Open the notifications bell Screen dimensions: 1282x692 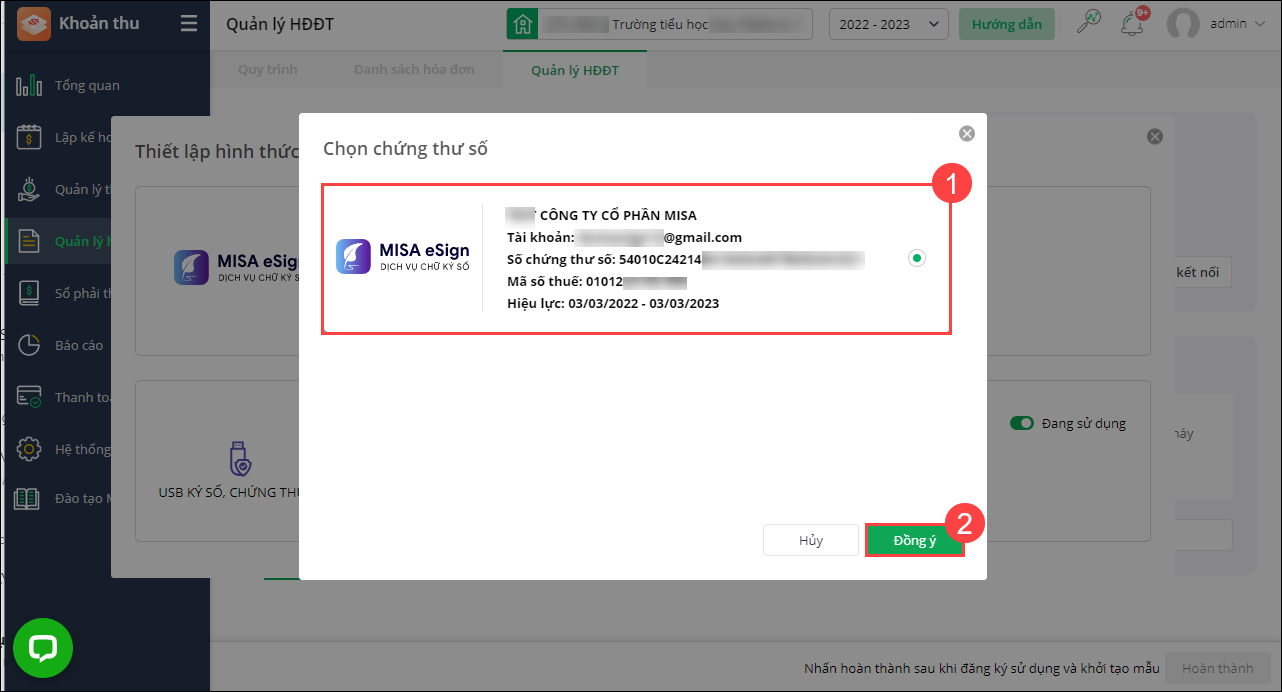point(1134,23)
